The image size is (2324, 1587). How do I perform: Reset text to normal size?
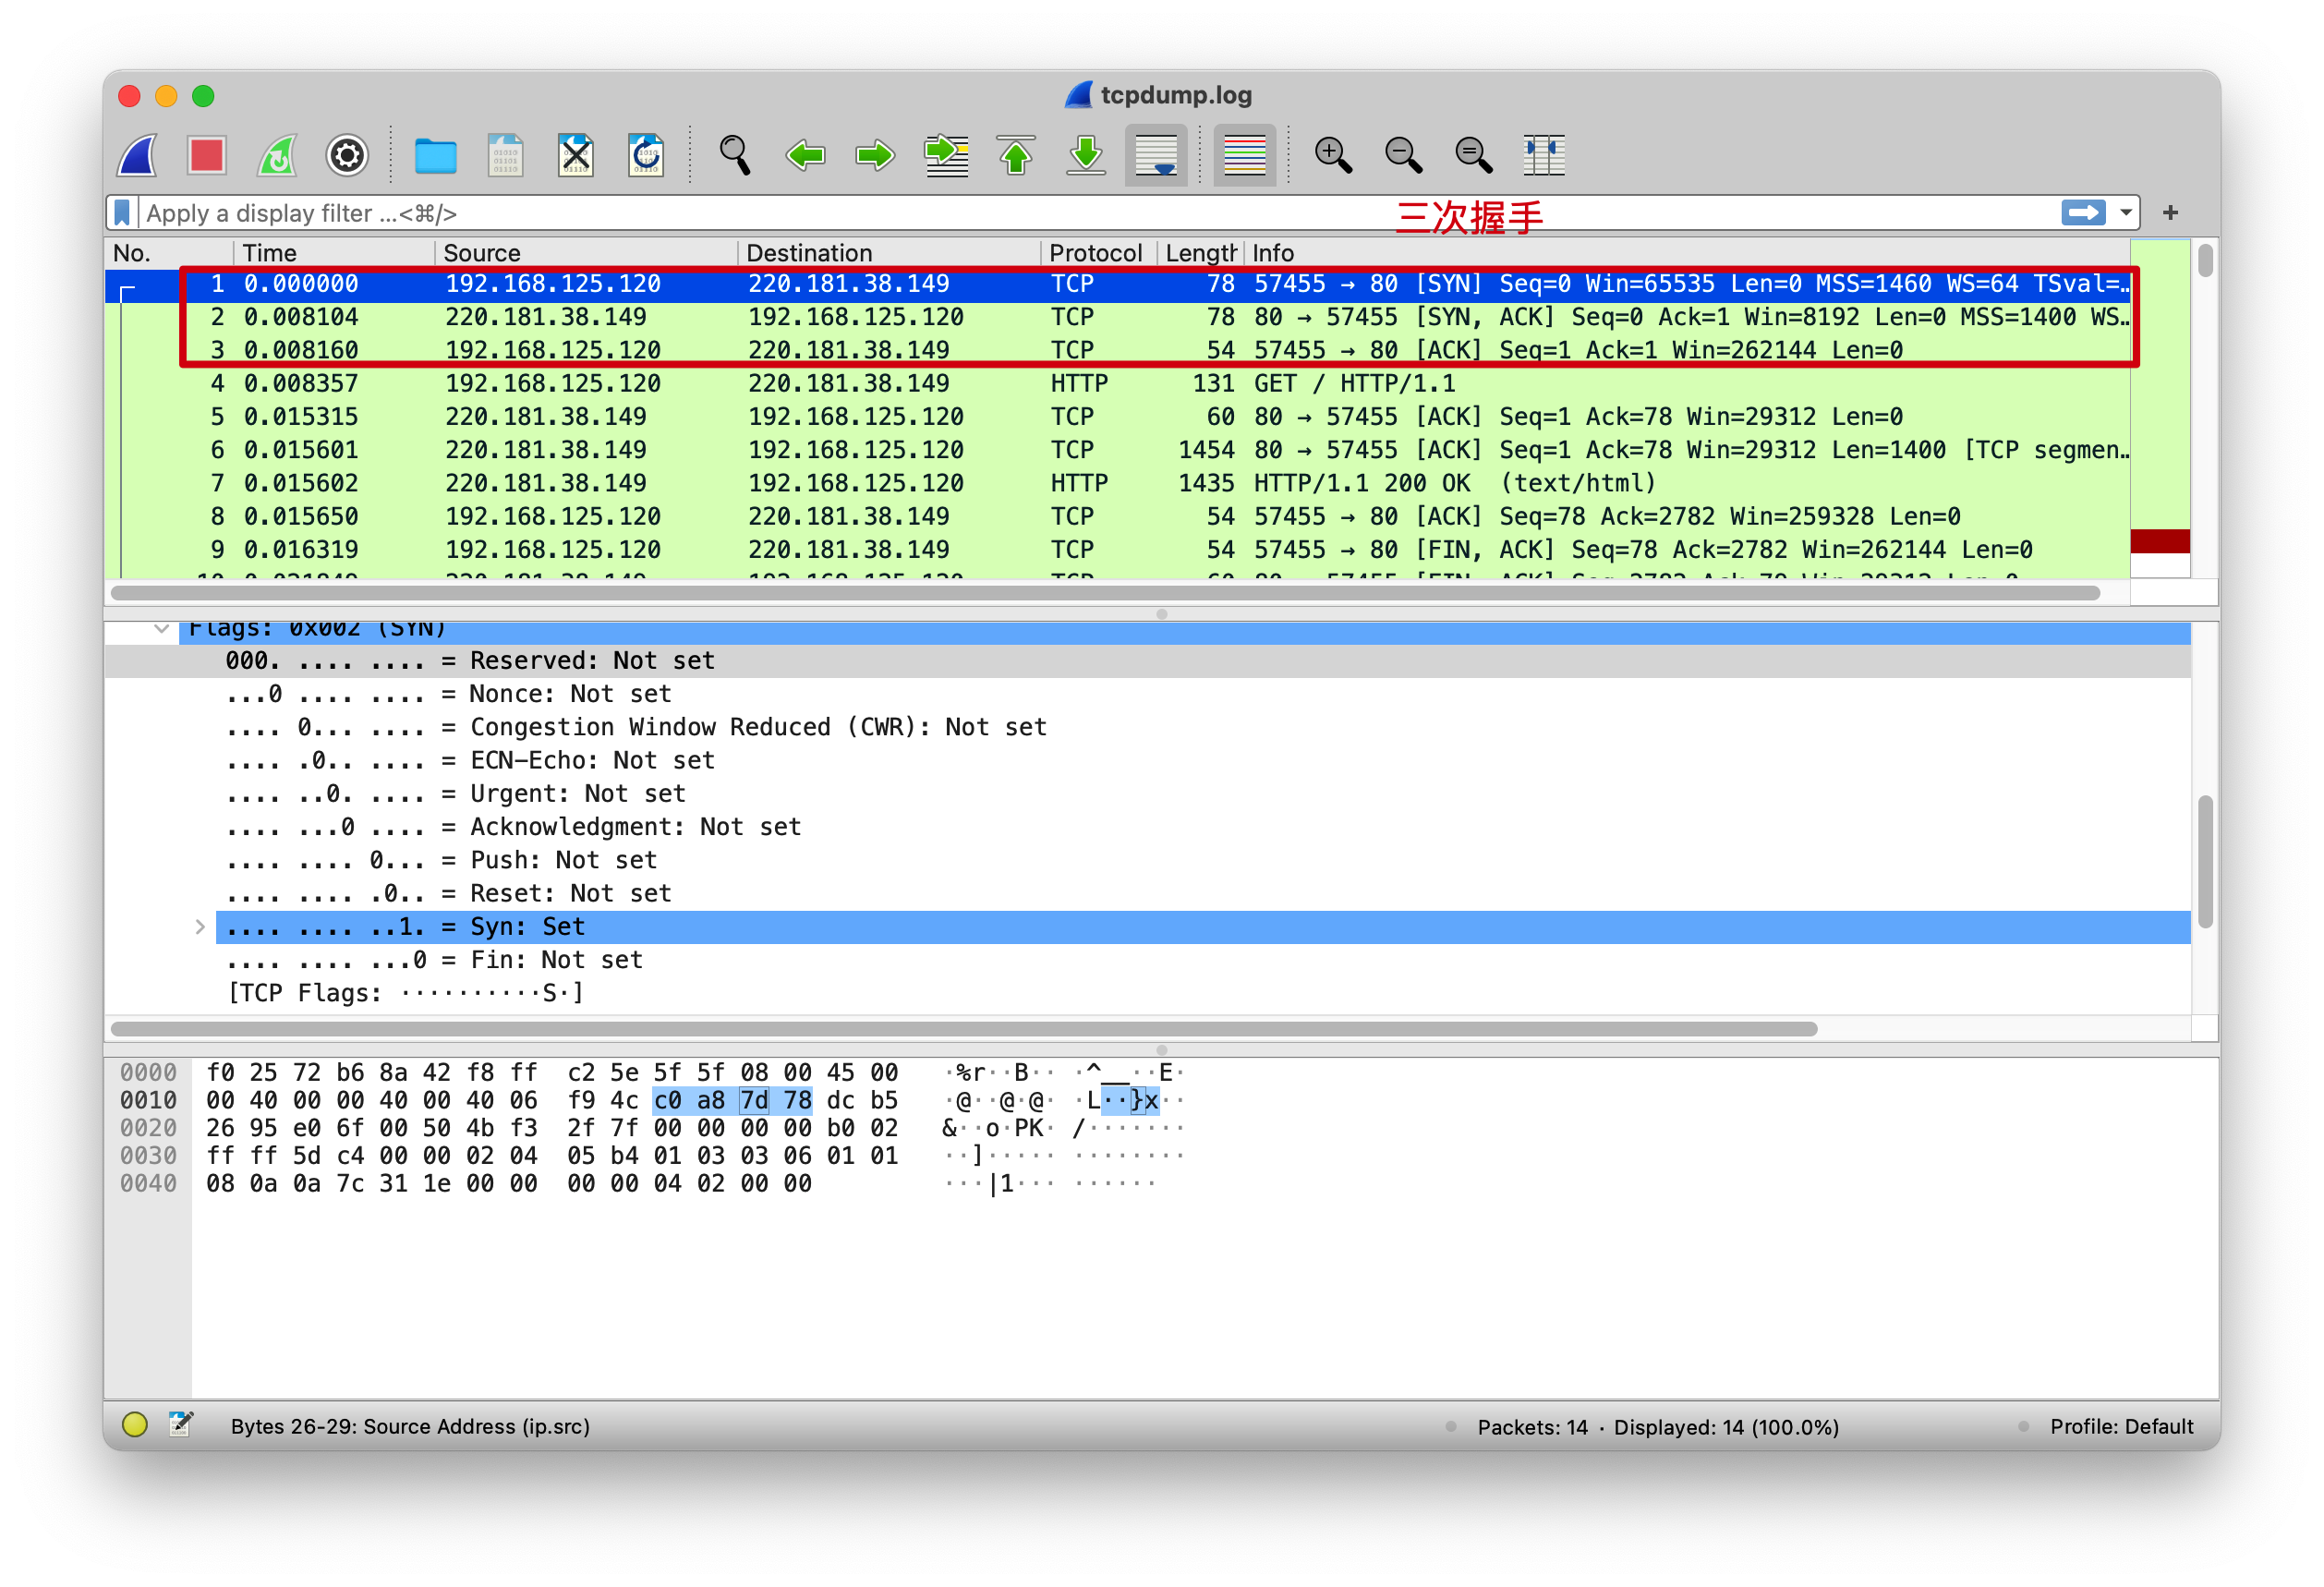coord(1473,155)
